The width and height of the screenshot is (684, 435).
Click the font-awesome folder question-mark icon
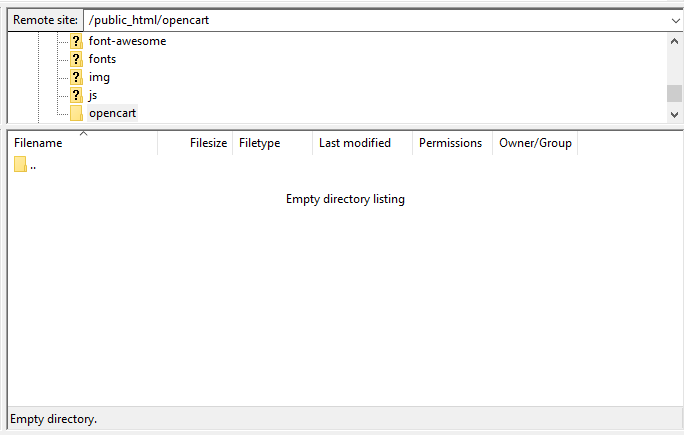(x=76, y=41)
